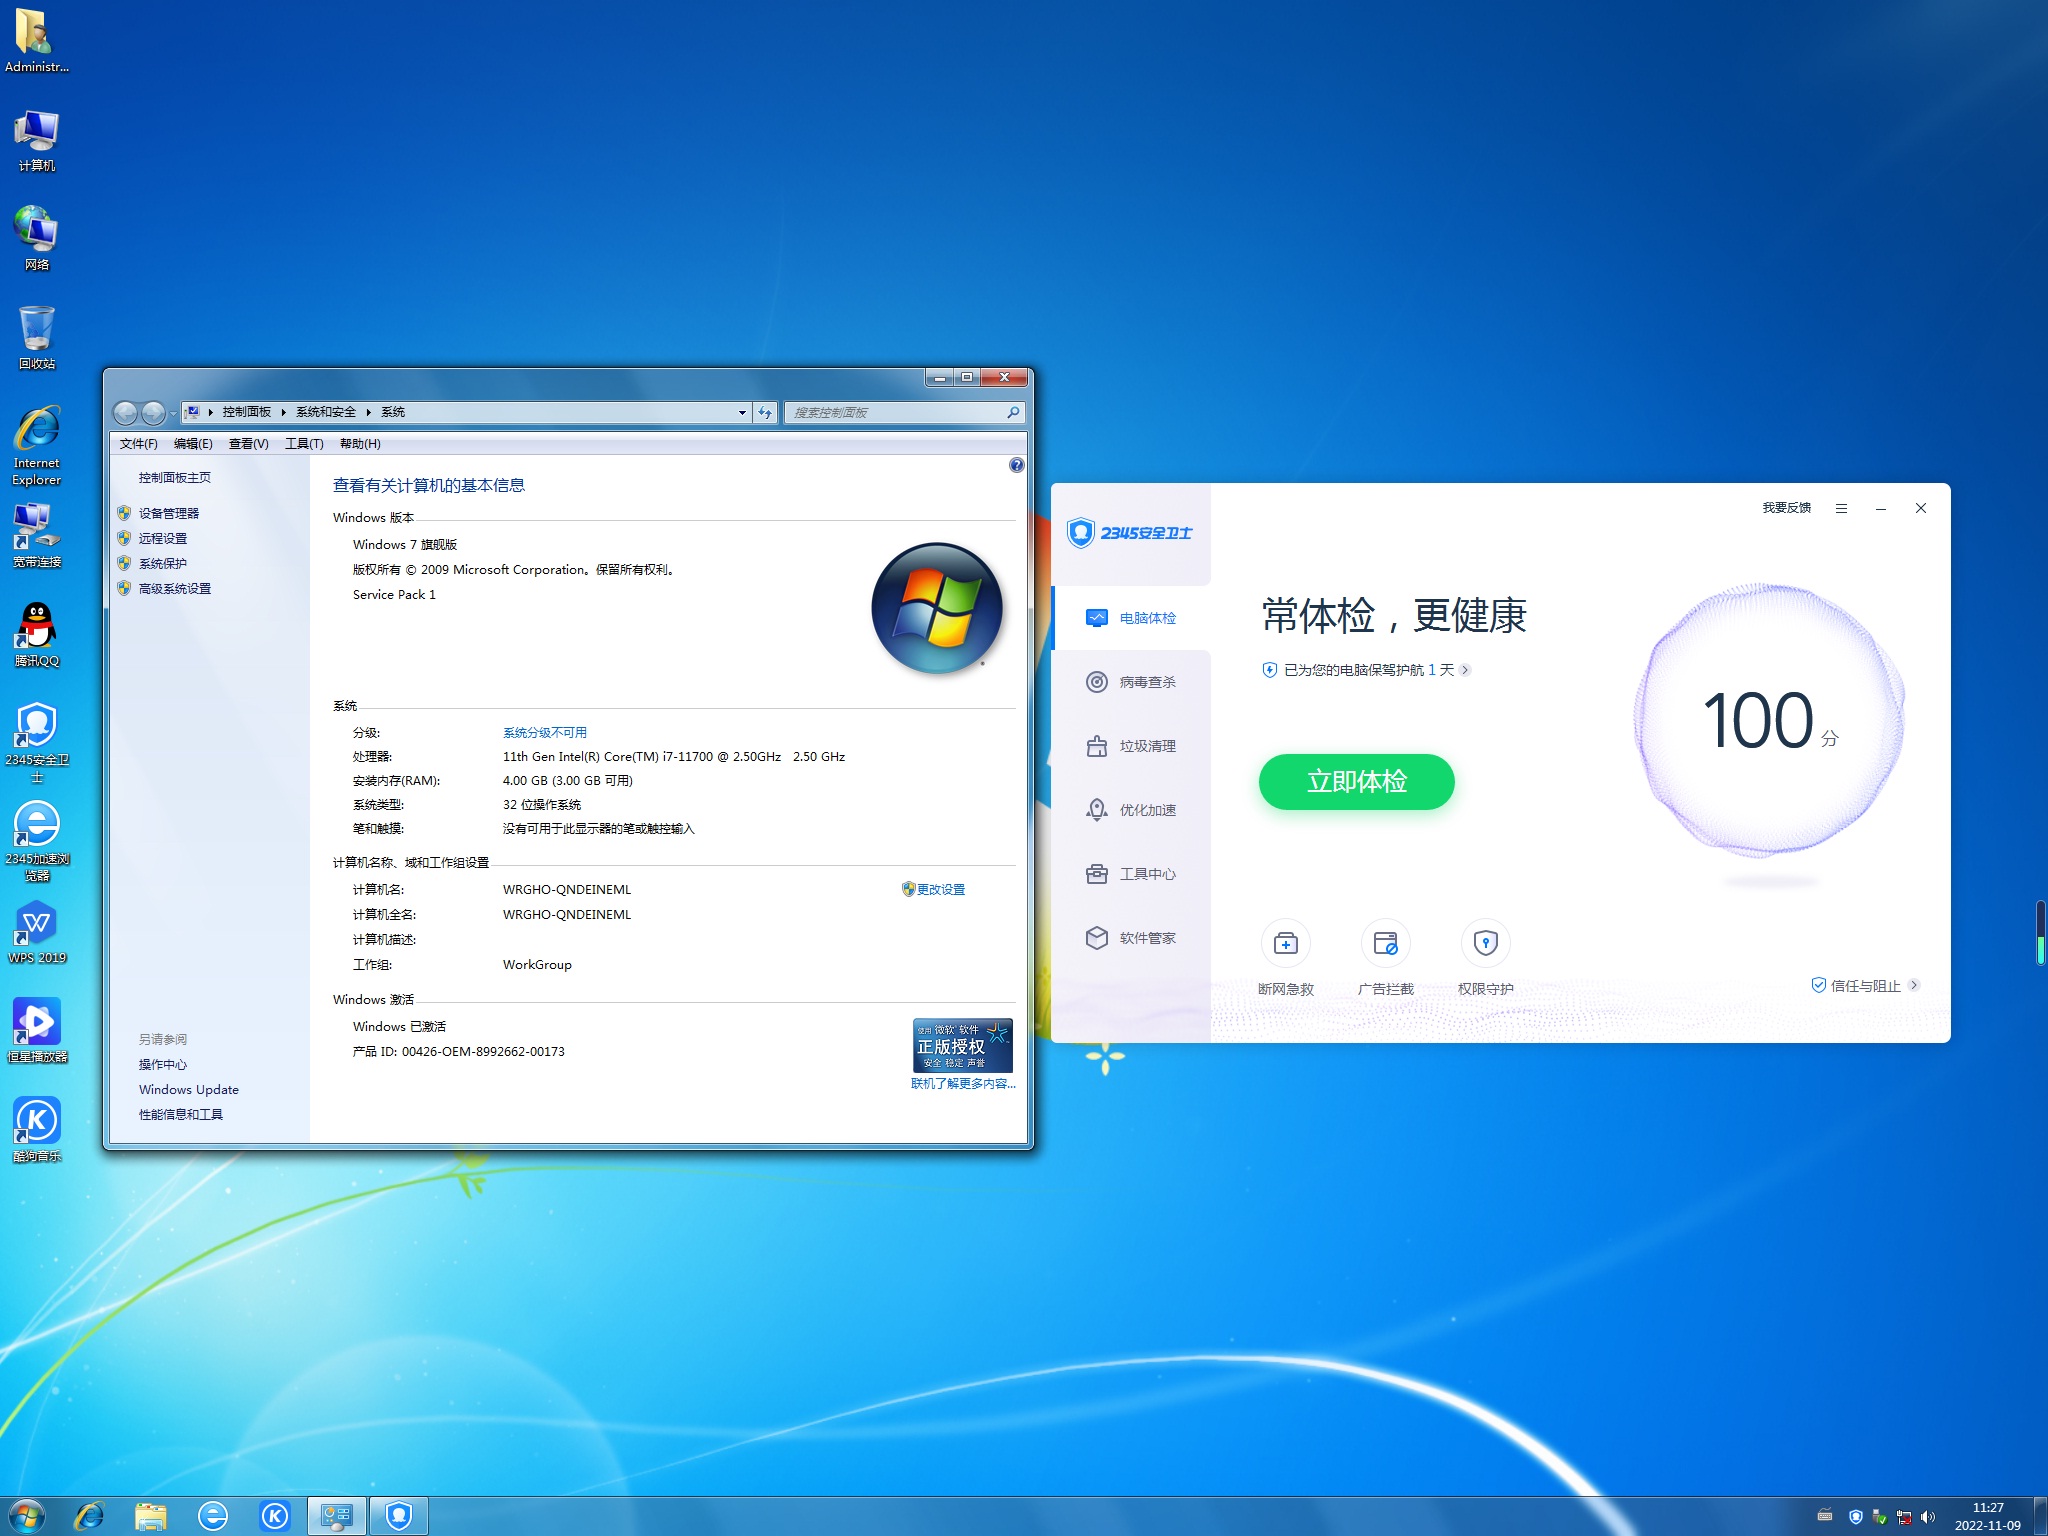Open 高级系统设置 link
Viewport: 2048px width, 1536px height.
[175, 588]
